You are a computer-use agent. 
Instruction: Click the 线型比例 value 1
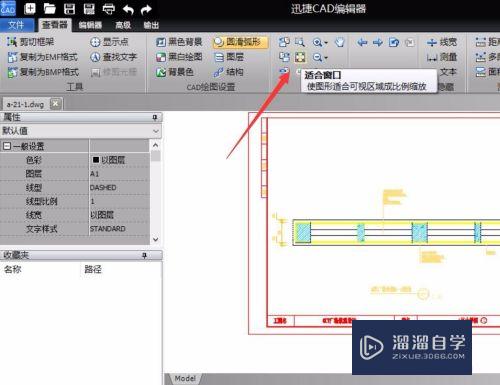pos(119,201)
